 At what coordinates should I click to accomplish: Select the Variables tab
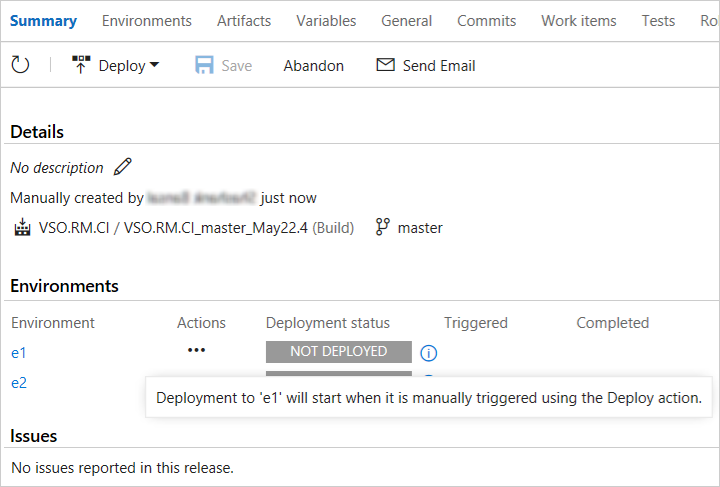coord(326,21)
